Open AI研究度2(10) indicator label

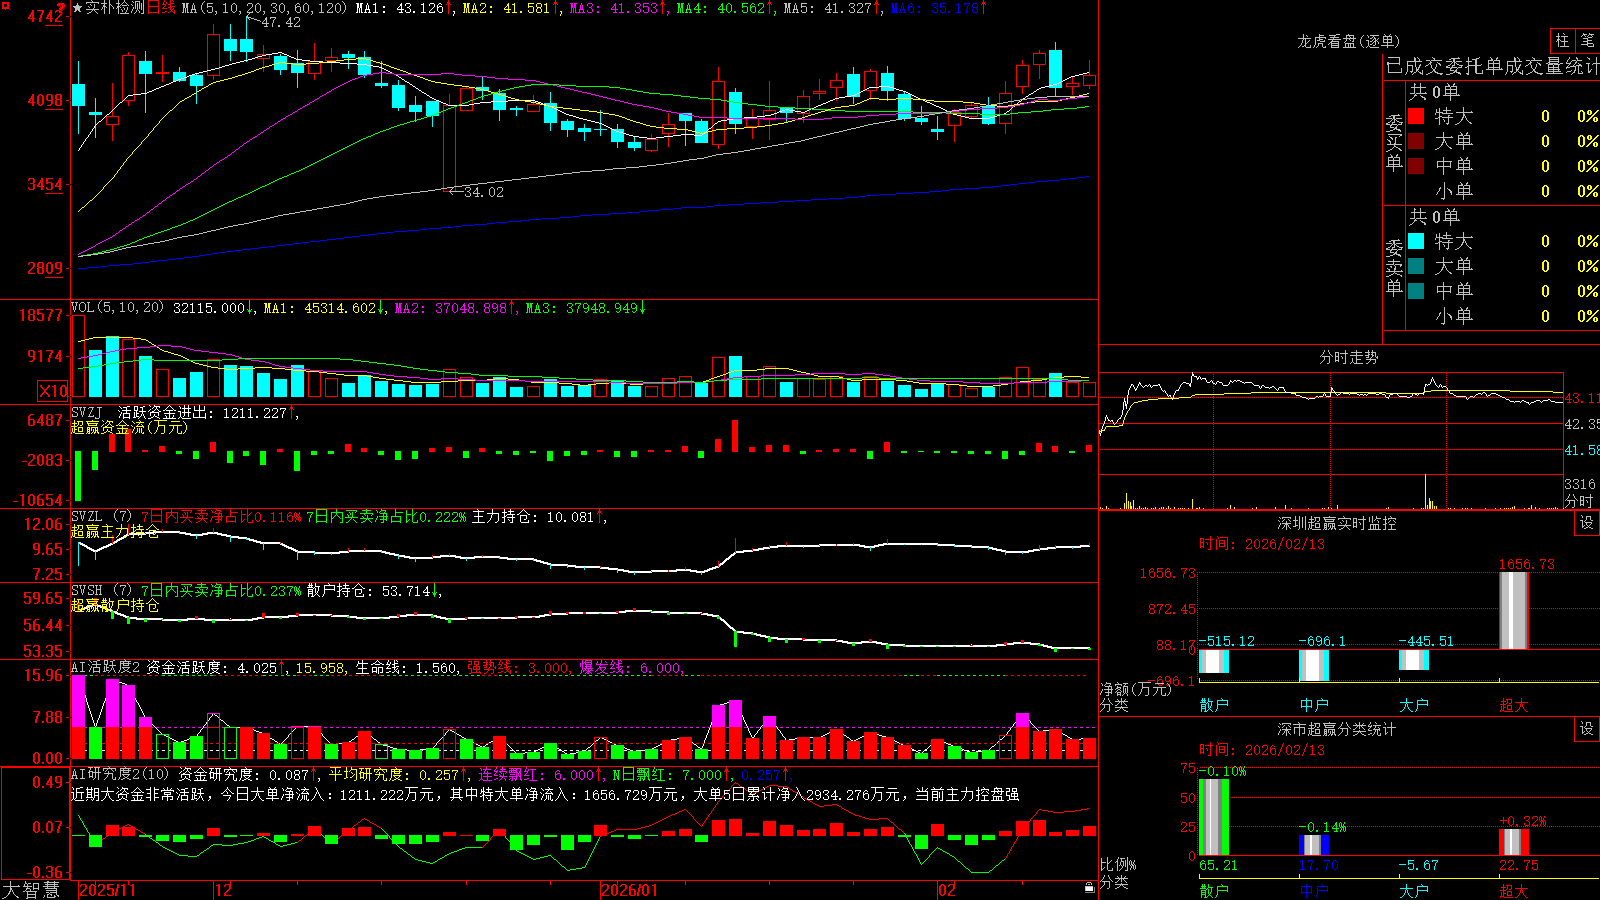(120, 774)
